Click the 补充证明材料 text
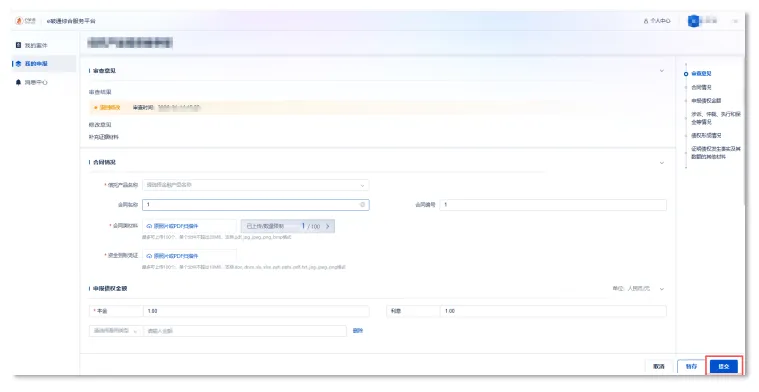 (x=103, y=137)
